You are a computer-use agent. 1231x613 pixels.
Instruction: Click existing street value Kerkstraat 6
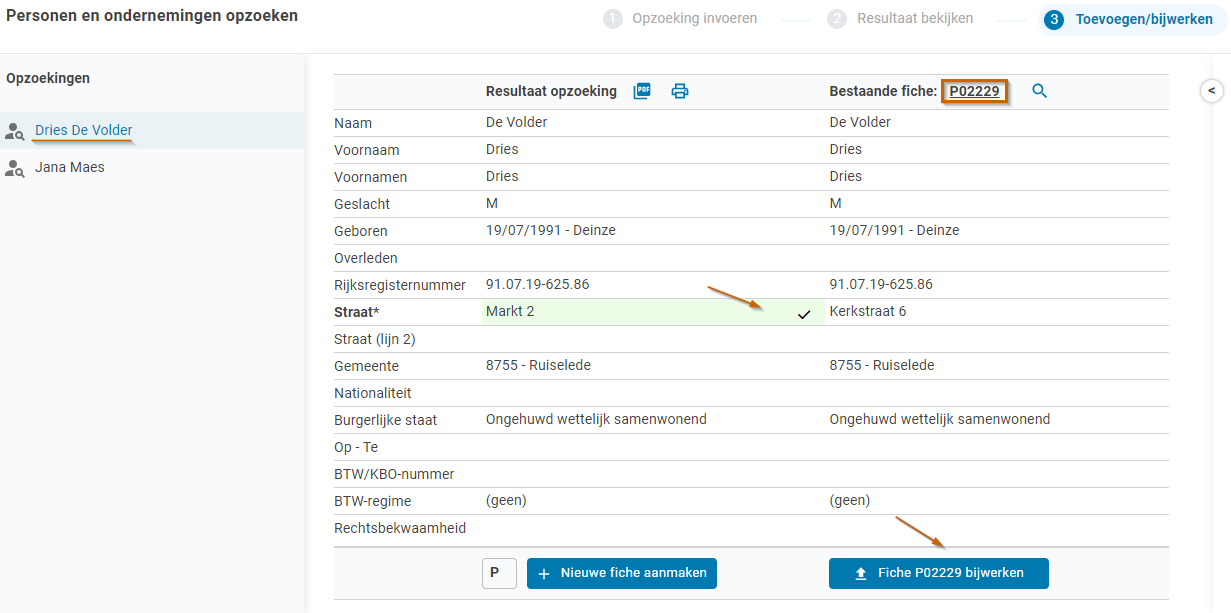[868, 311]
